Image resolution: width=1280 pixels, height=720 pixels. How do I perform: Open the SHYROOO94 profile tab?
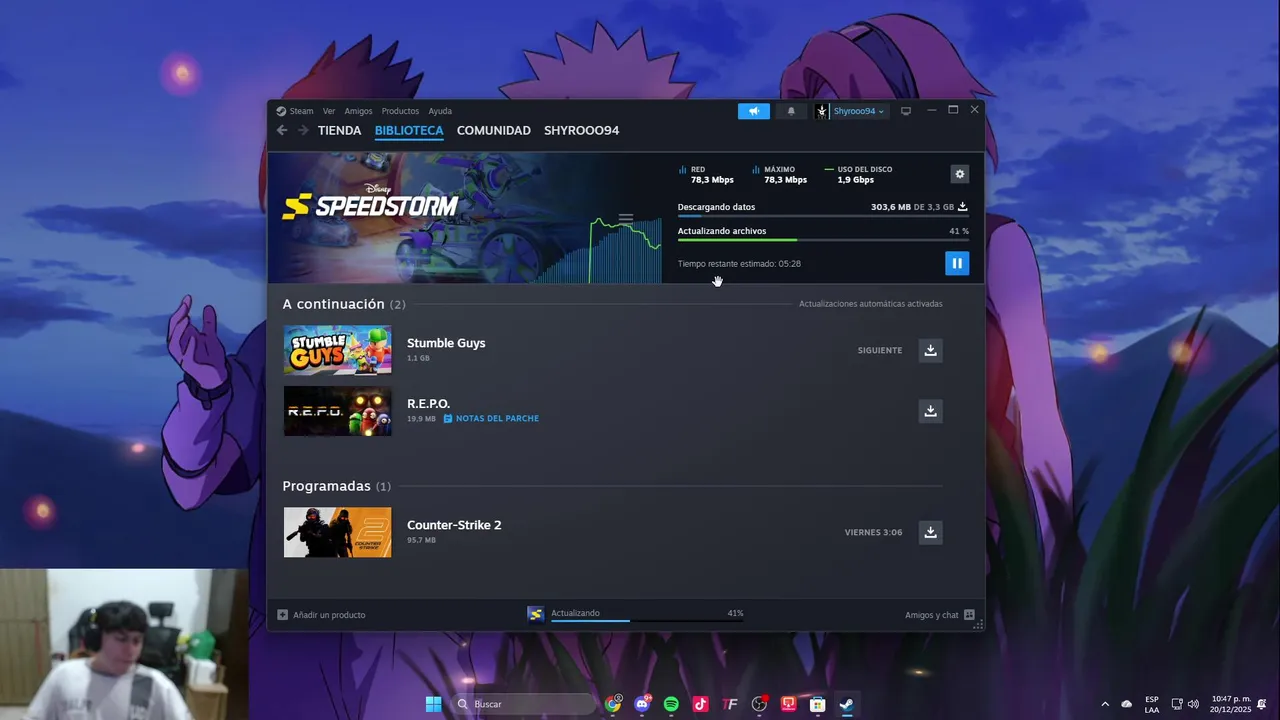coord(581,130)
